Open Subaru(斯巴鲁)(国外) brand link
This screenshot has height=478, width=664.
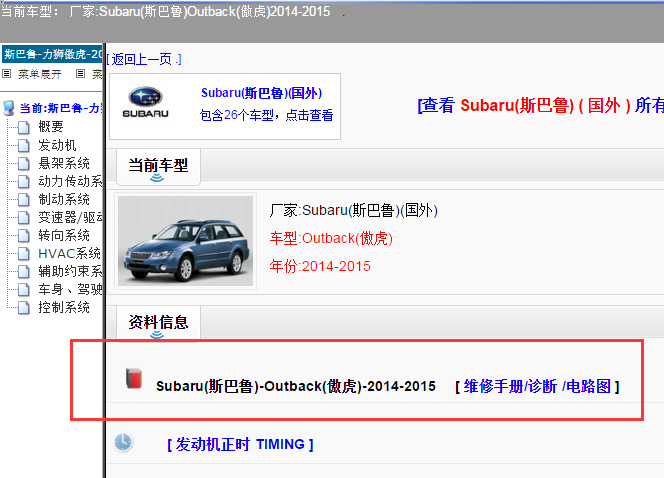point(261,93)
